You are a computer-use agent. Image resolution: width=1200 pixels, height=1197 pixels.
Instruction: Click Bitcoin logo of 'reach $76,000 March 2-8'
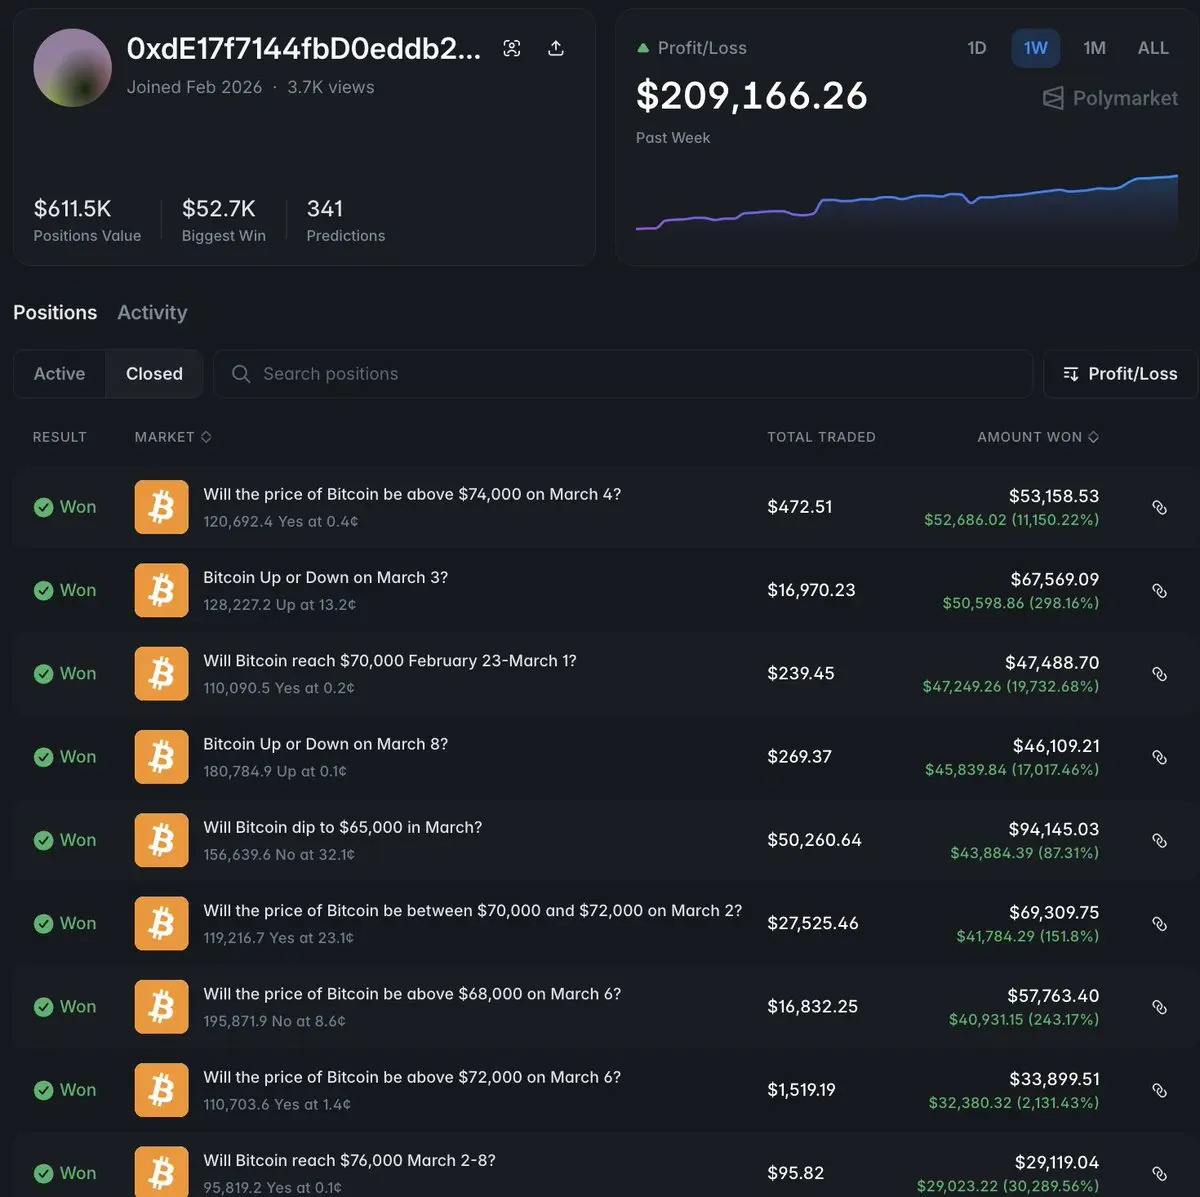pyautogui.click(x=161, y=1171)
